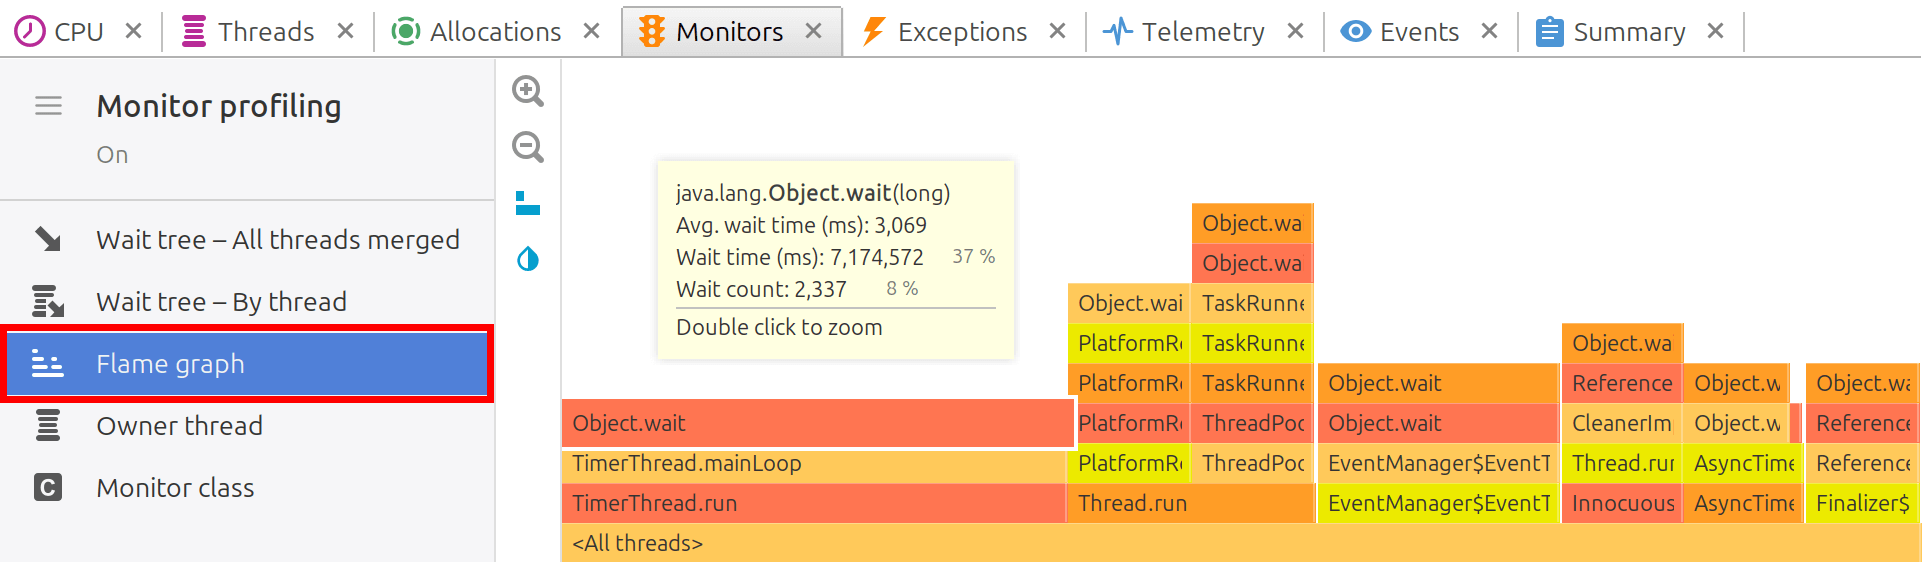Close the CPU tab
The height and width of the screenshot is (562, 1922).
[133, 31]
